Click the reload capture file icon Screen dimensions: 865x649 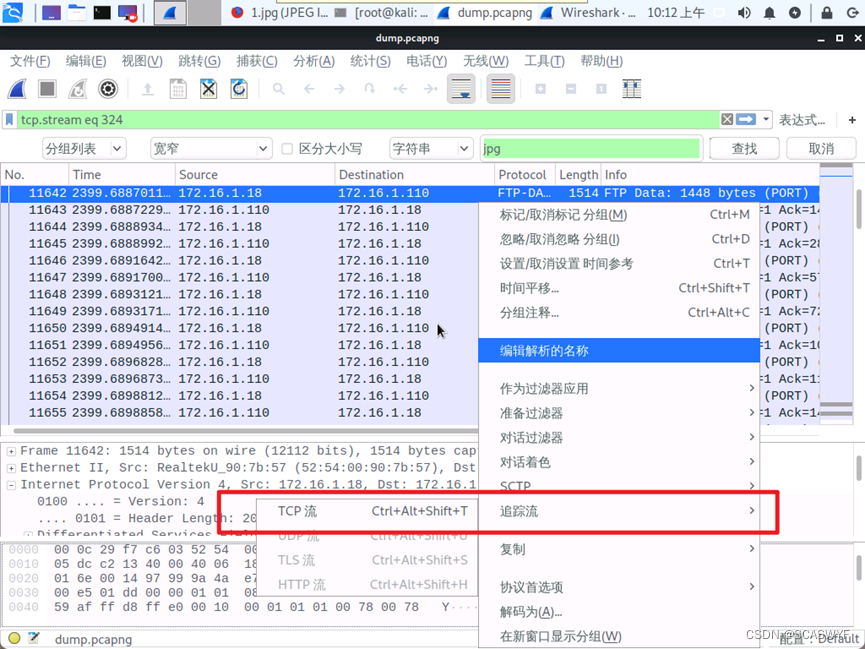239,89
